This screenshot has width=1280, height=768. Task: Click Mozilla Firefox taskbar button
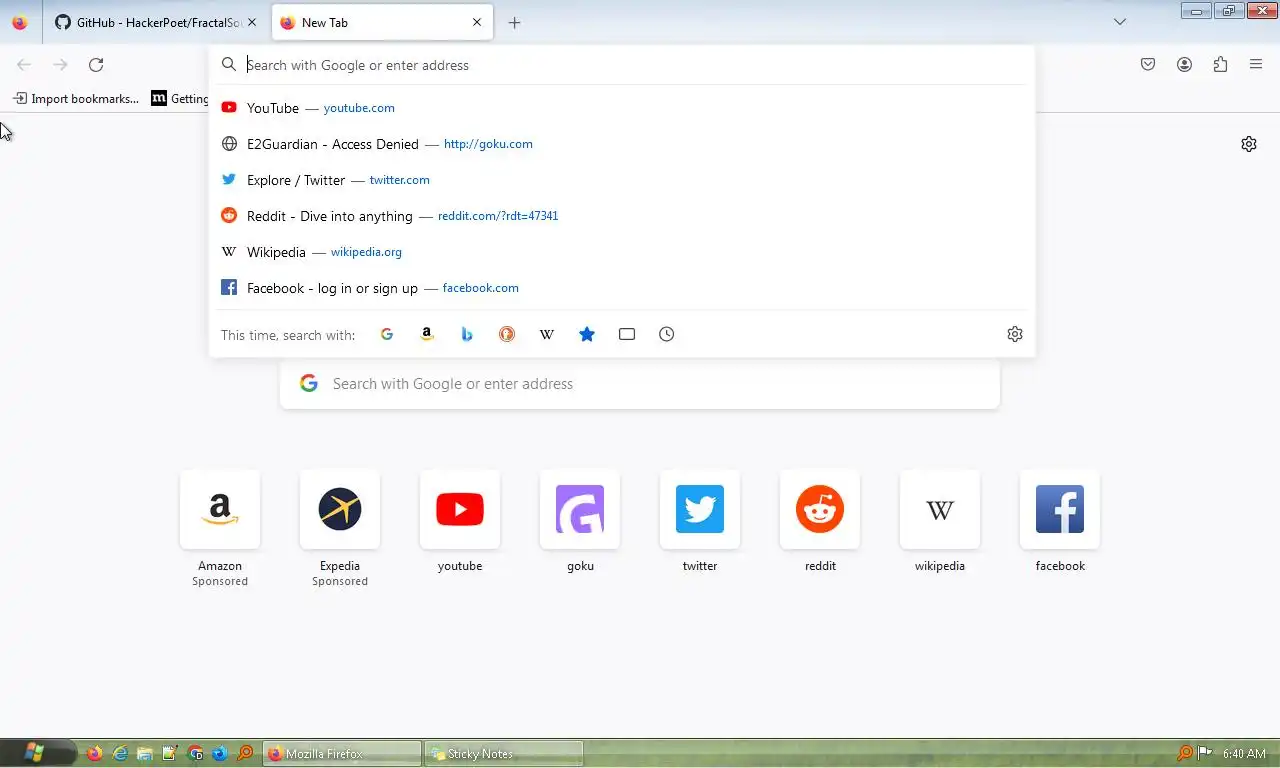click(342, 754)
